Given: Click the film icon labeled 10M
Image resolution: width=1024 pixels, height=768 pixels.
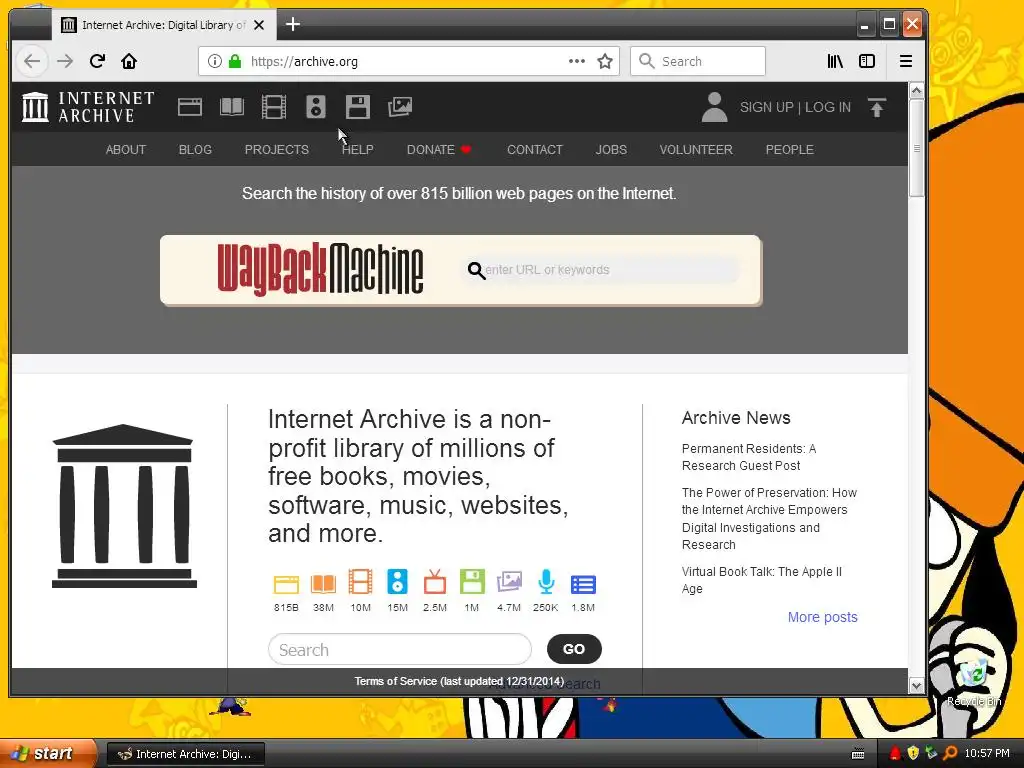Looking at the screenshot, I should click(360, 582).
